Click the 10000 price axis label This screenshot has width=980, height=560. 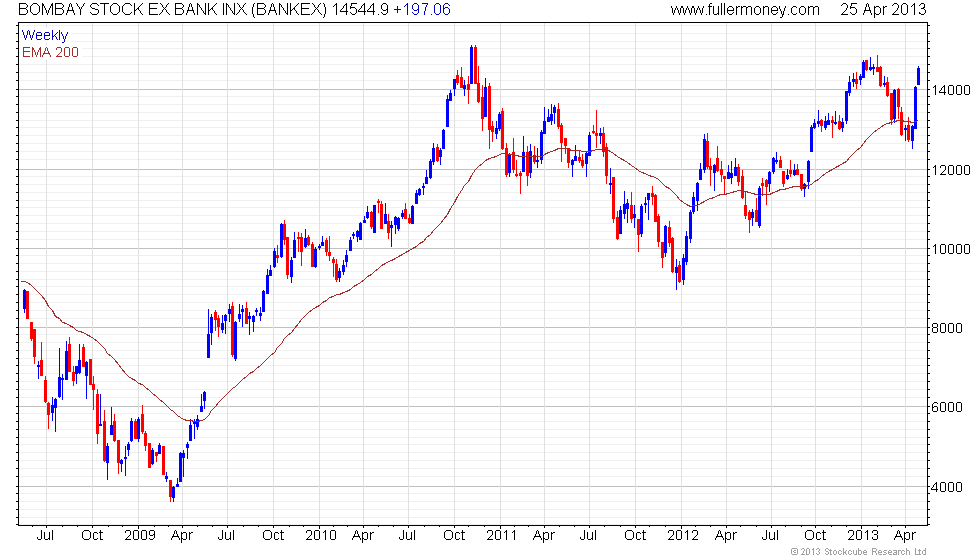click(x=951, y=249)
